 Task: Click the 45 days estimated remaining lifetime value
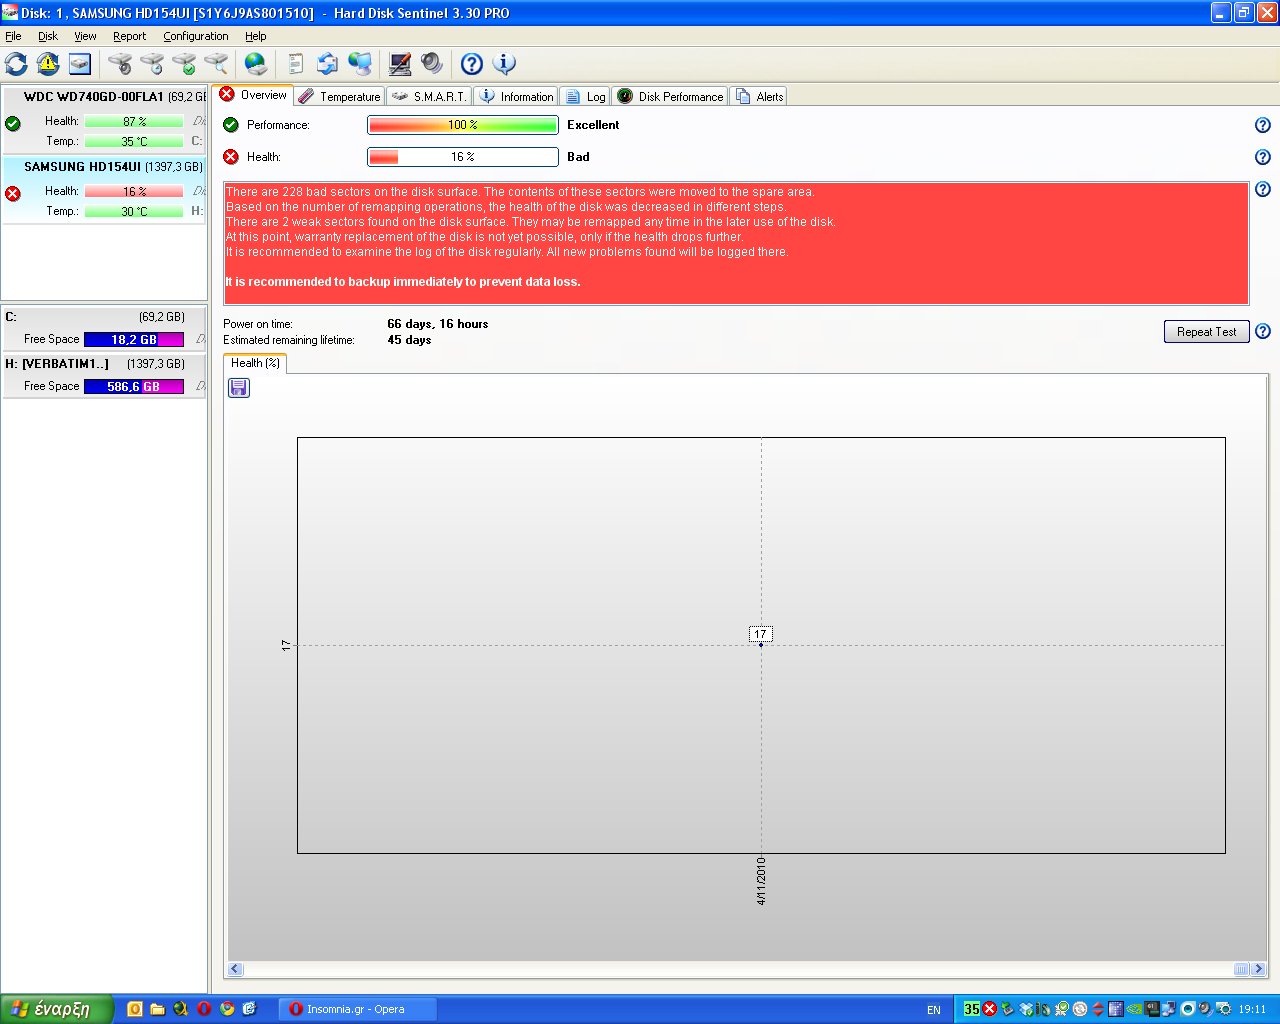point(409,340)
